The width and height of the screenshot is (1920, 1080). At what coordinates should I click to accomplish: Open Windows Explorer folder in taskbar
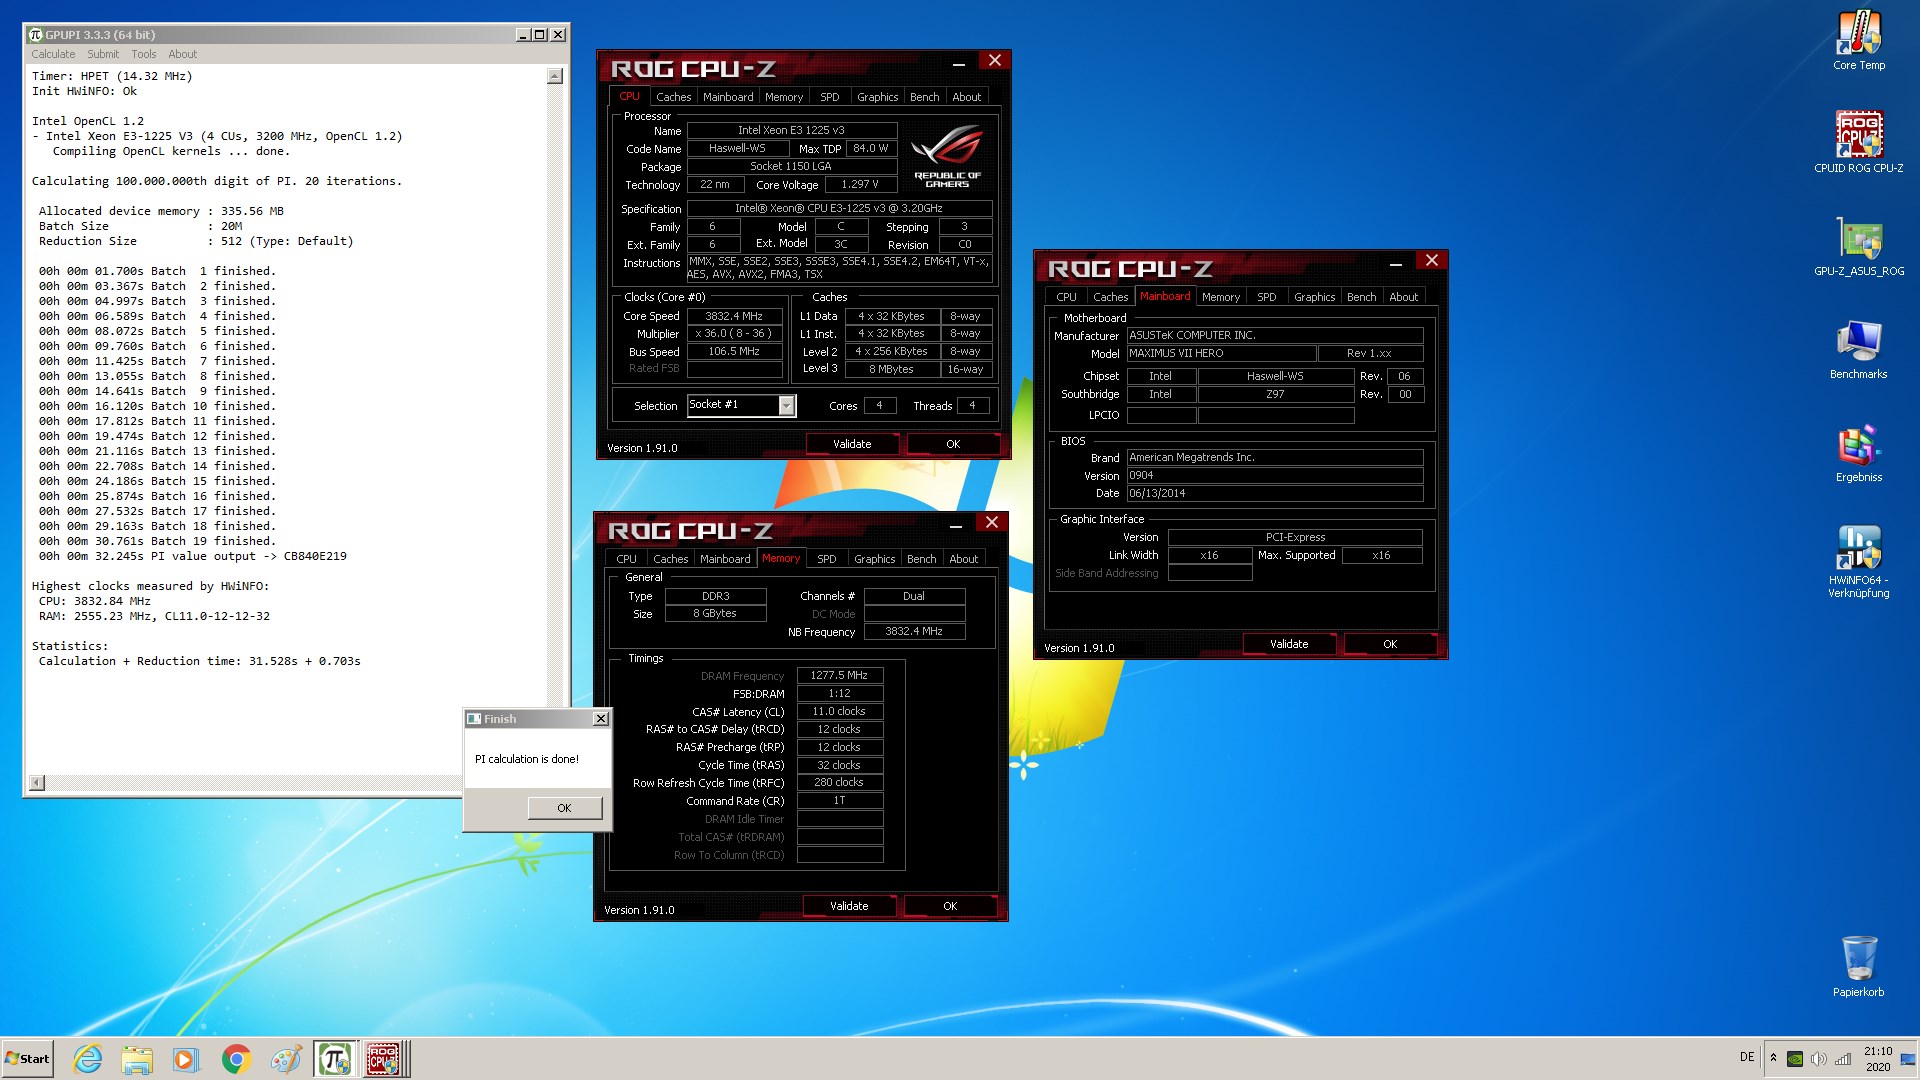tap(137, 1059)
